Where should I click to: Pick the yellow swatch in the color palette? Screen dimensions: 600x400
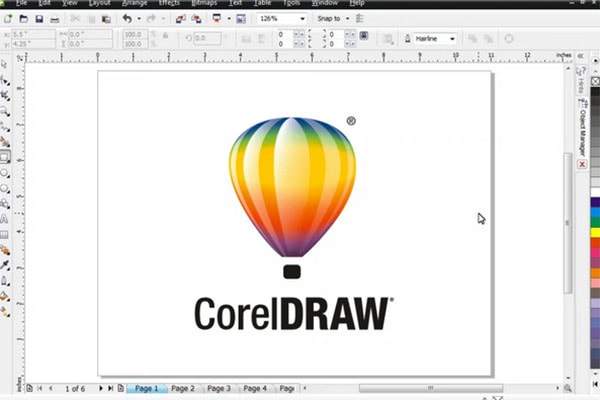pyautogui.click(x=595, y=232)
